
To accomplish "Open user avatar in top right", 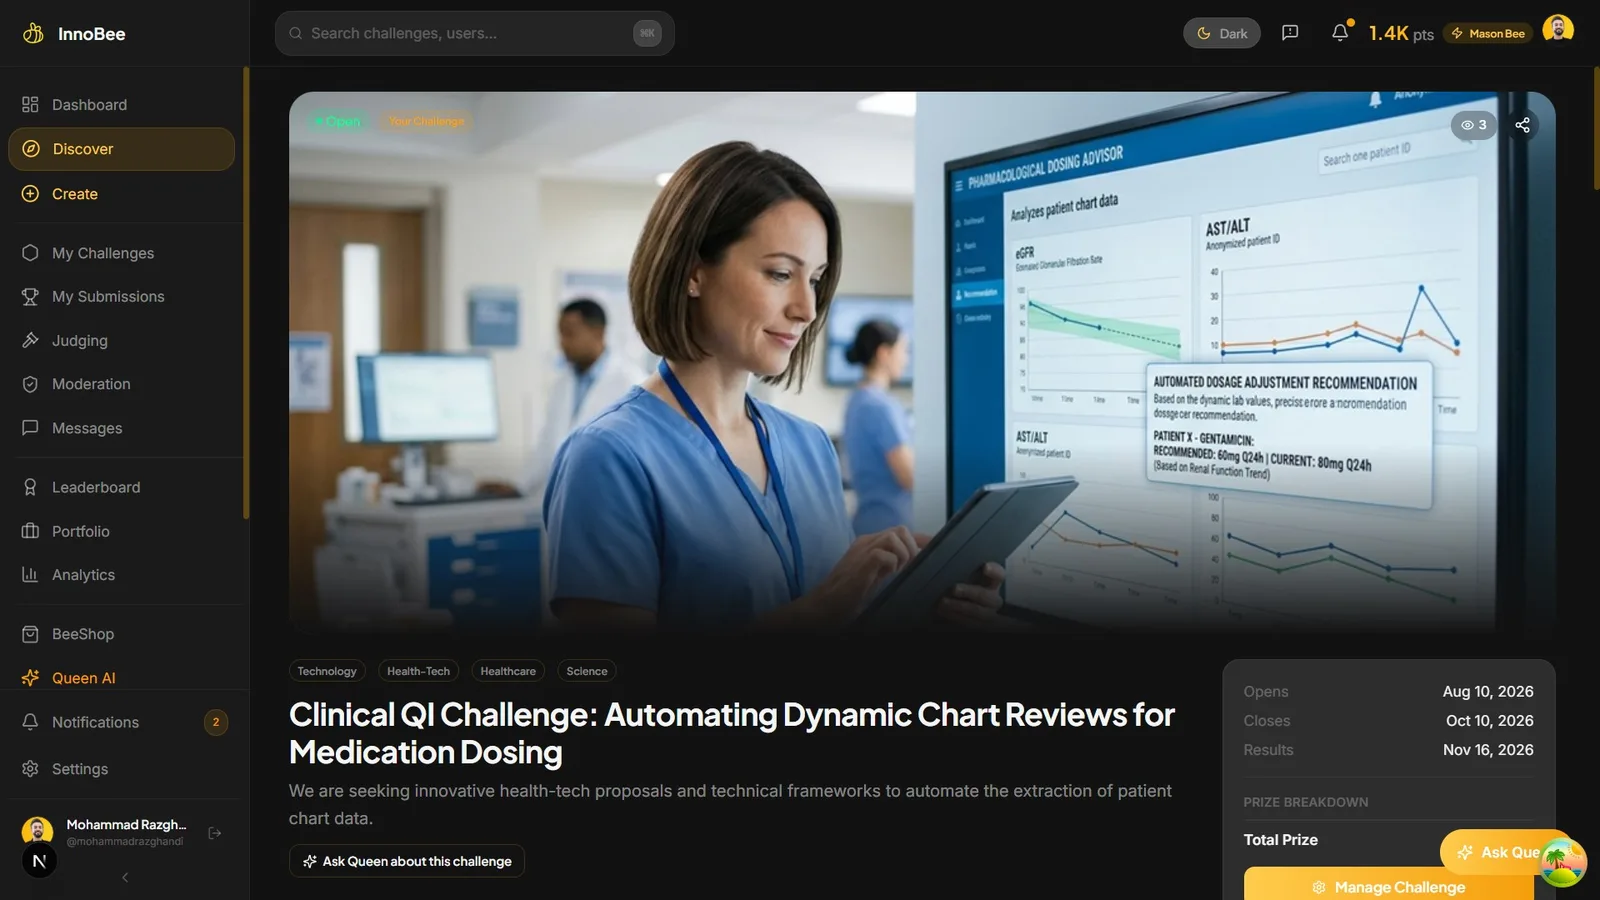I will (x=1558, y=30).
